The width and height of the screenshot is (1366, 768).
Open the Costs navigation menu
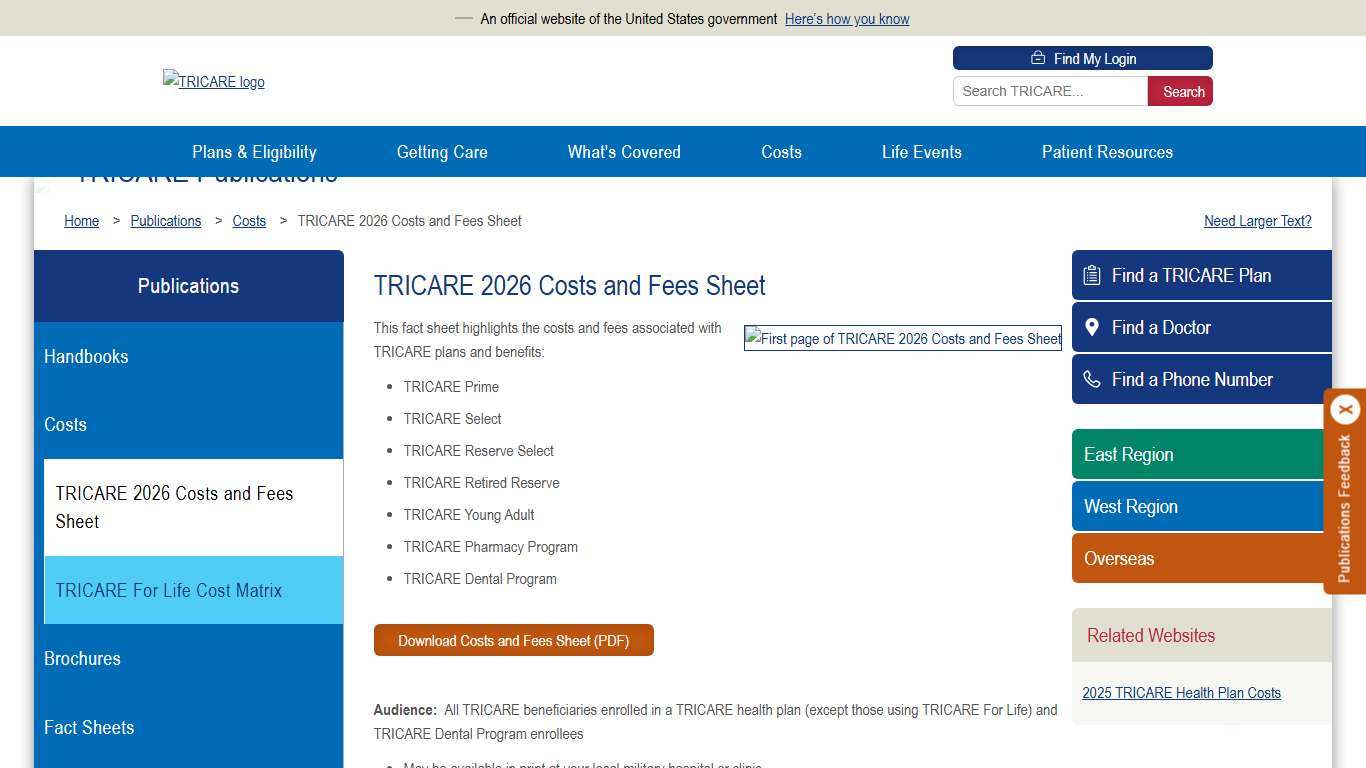781,152
